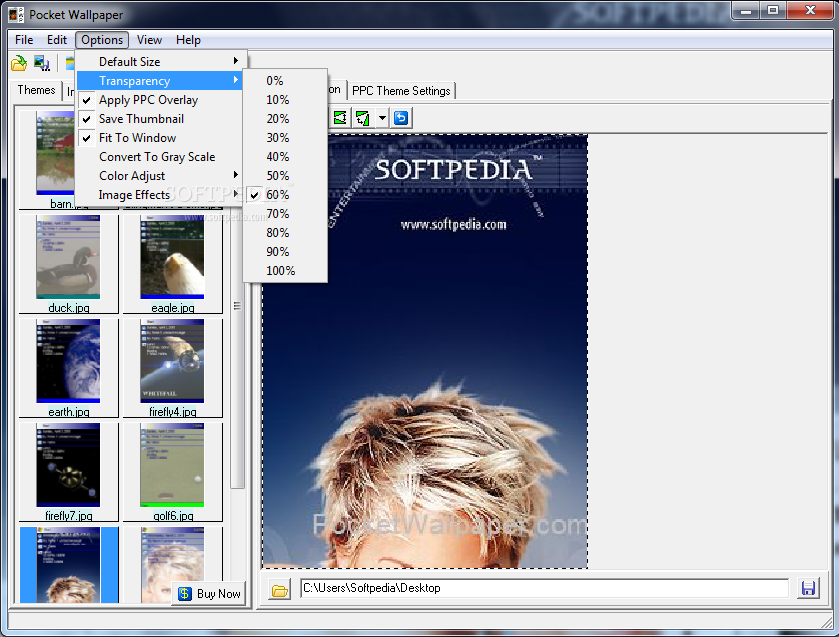Select the golf6.jpg thumbnail
This screenshot has width=839, height=637.
172,472
